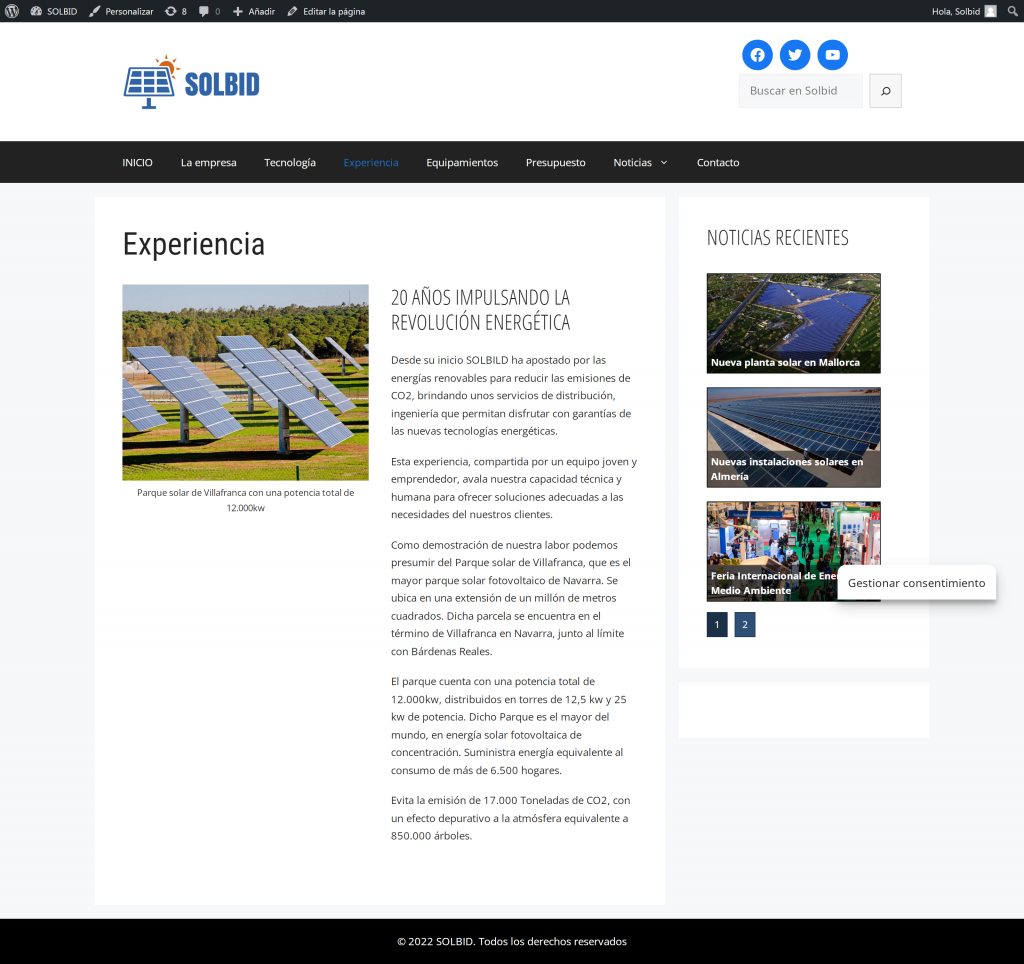The width and height of the screenshot is (1024, 964).
Task: Click Gestionar consentimiento button
Action: [916, 583]
